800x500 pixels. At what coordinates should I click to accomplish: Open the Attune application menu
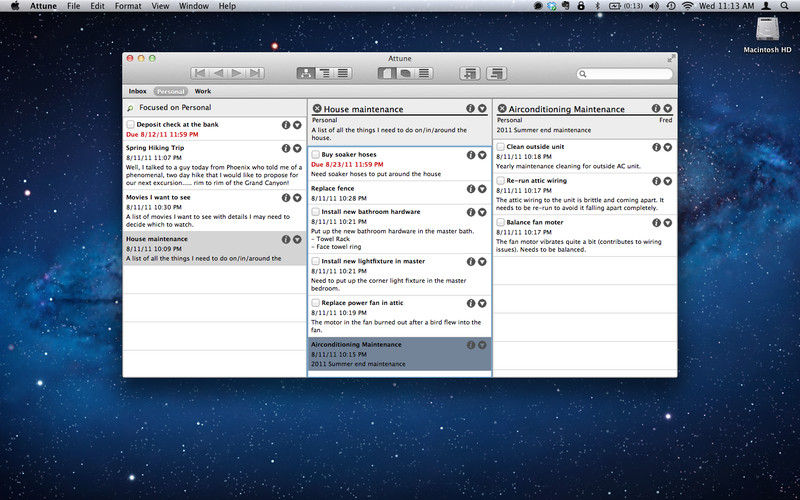coord(43,6)
